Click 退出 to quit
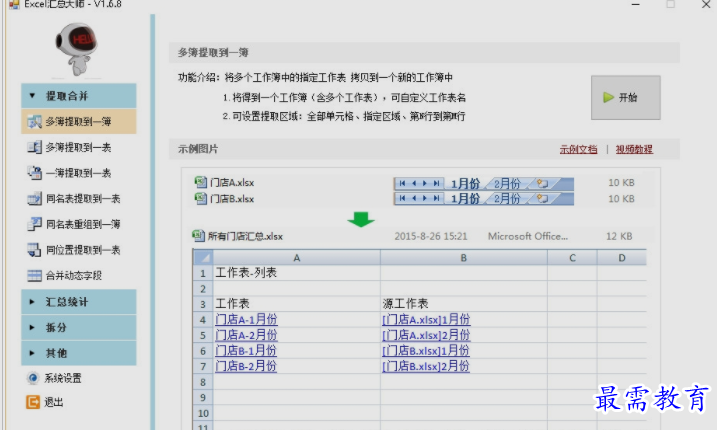The height and width of the screenshot is (430, 717). tap(54, 402)
